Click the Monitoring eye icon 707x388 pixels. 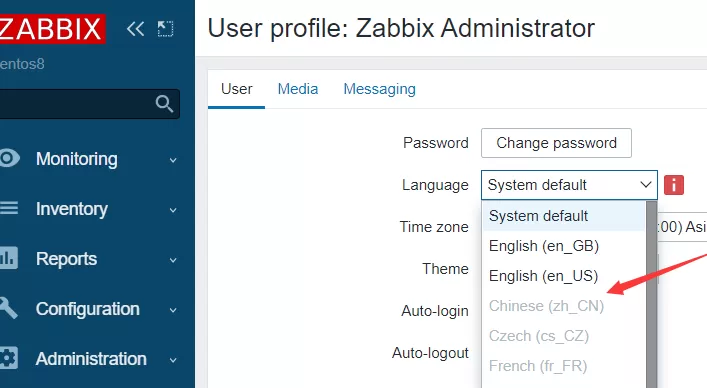pos(9,159)
